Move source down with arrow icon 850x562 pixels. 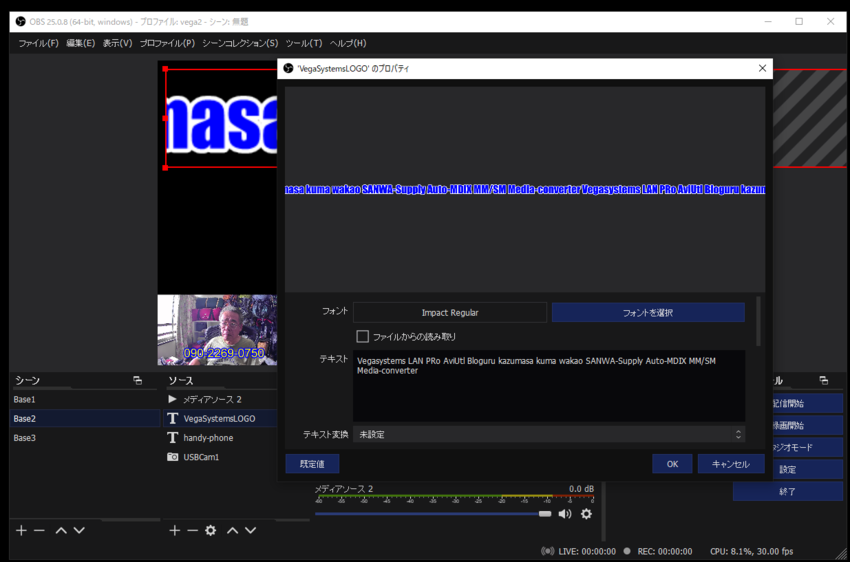[x=250, y=531]
